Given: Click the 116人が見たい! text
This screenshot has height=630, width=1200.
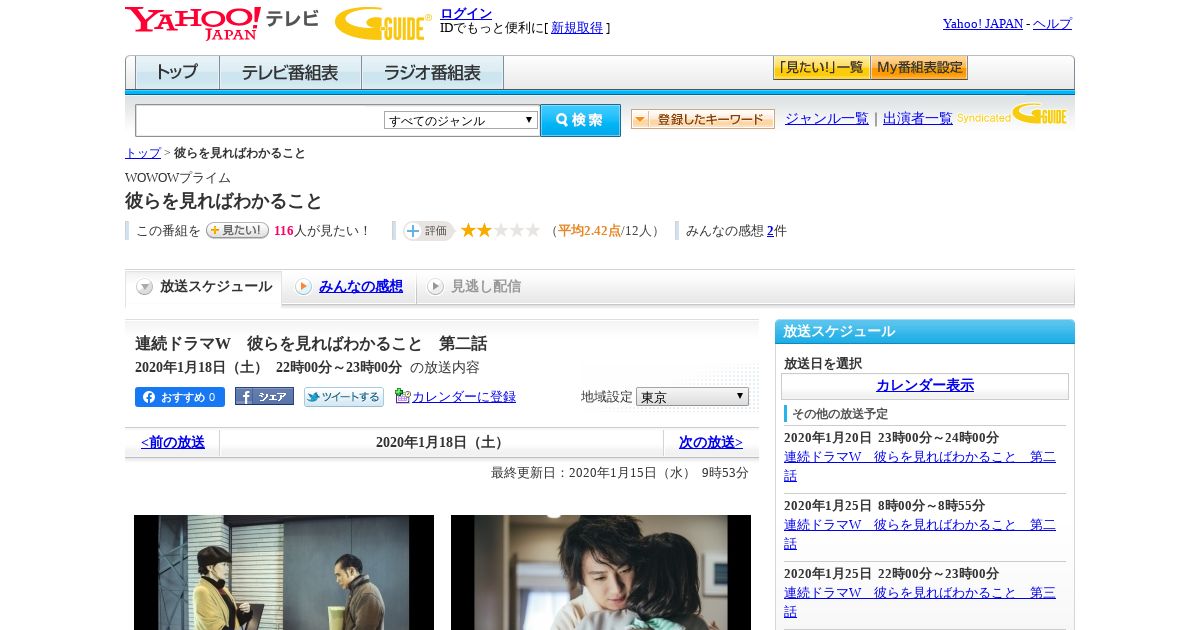Looking at the screenshot, I should click(x=322, y=231).
